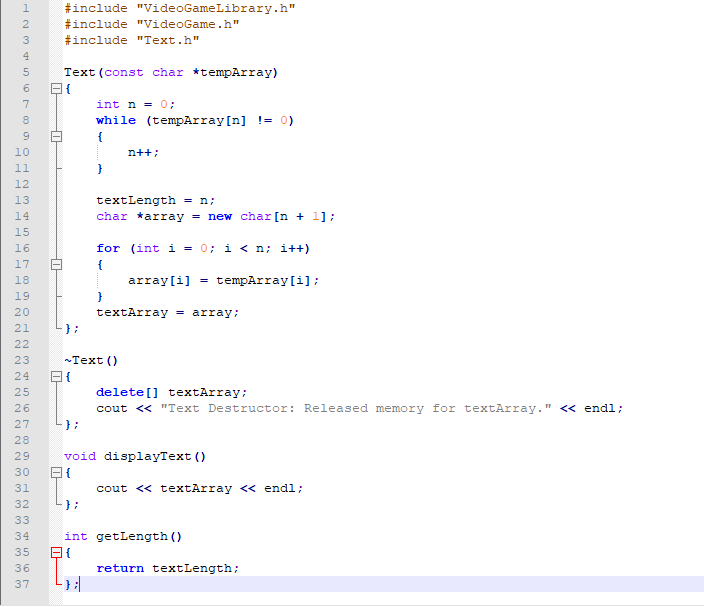
Task: Click the "VideoGameLibrary.h" include string
Action: click(x=216, y=9)
